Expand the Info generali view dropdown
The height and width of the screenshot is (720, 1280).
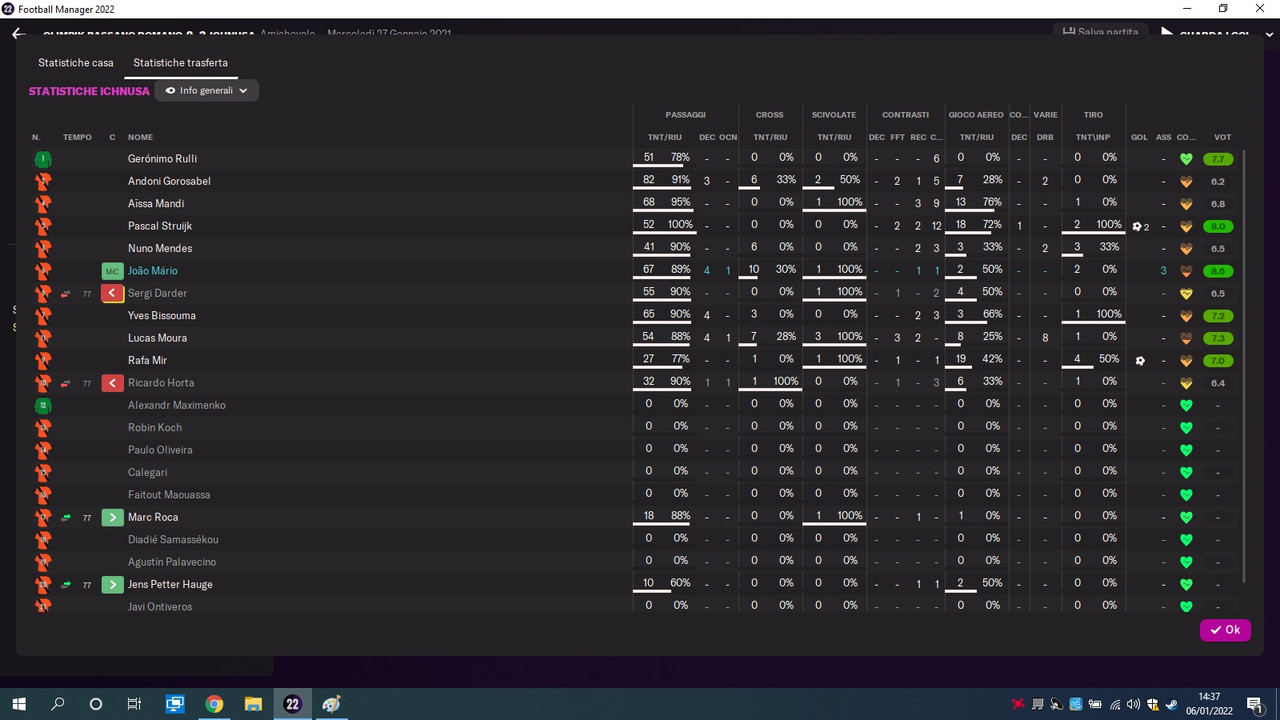click(x=207, y=91)
